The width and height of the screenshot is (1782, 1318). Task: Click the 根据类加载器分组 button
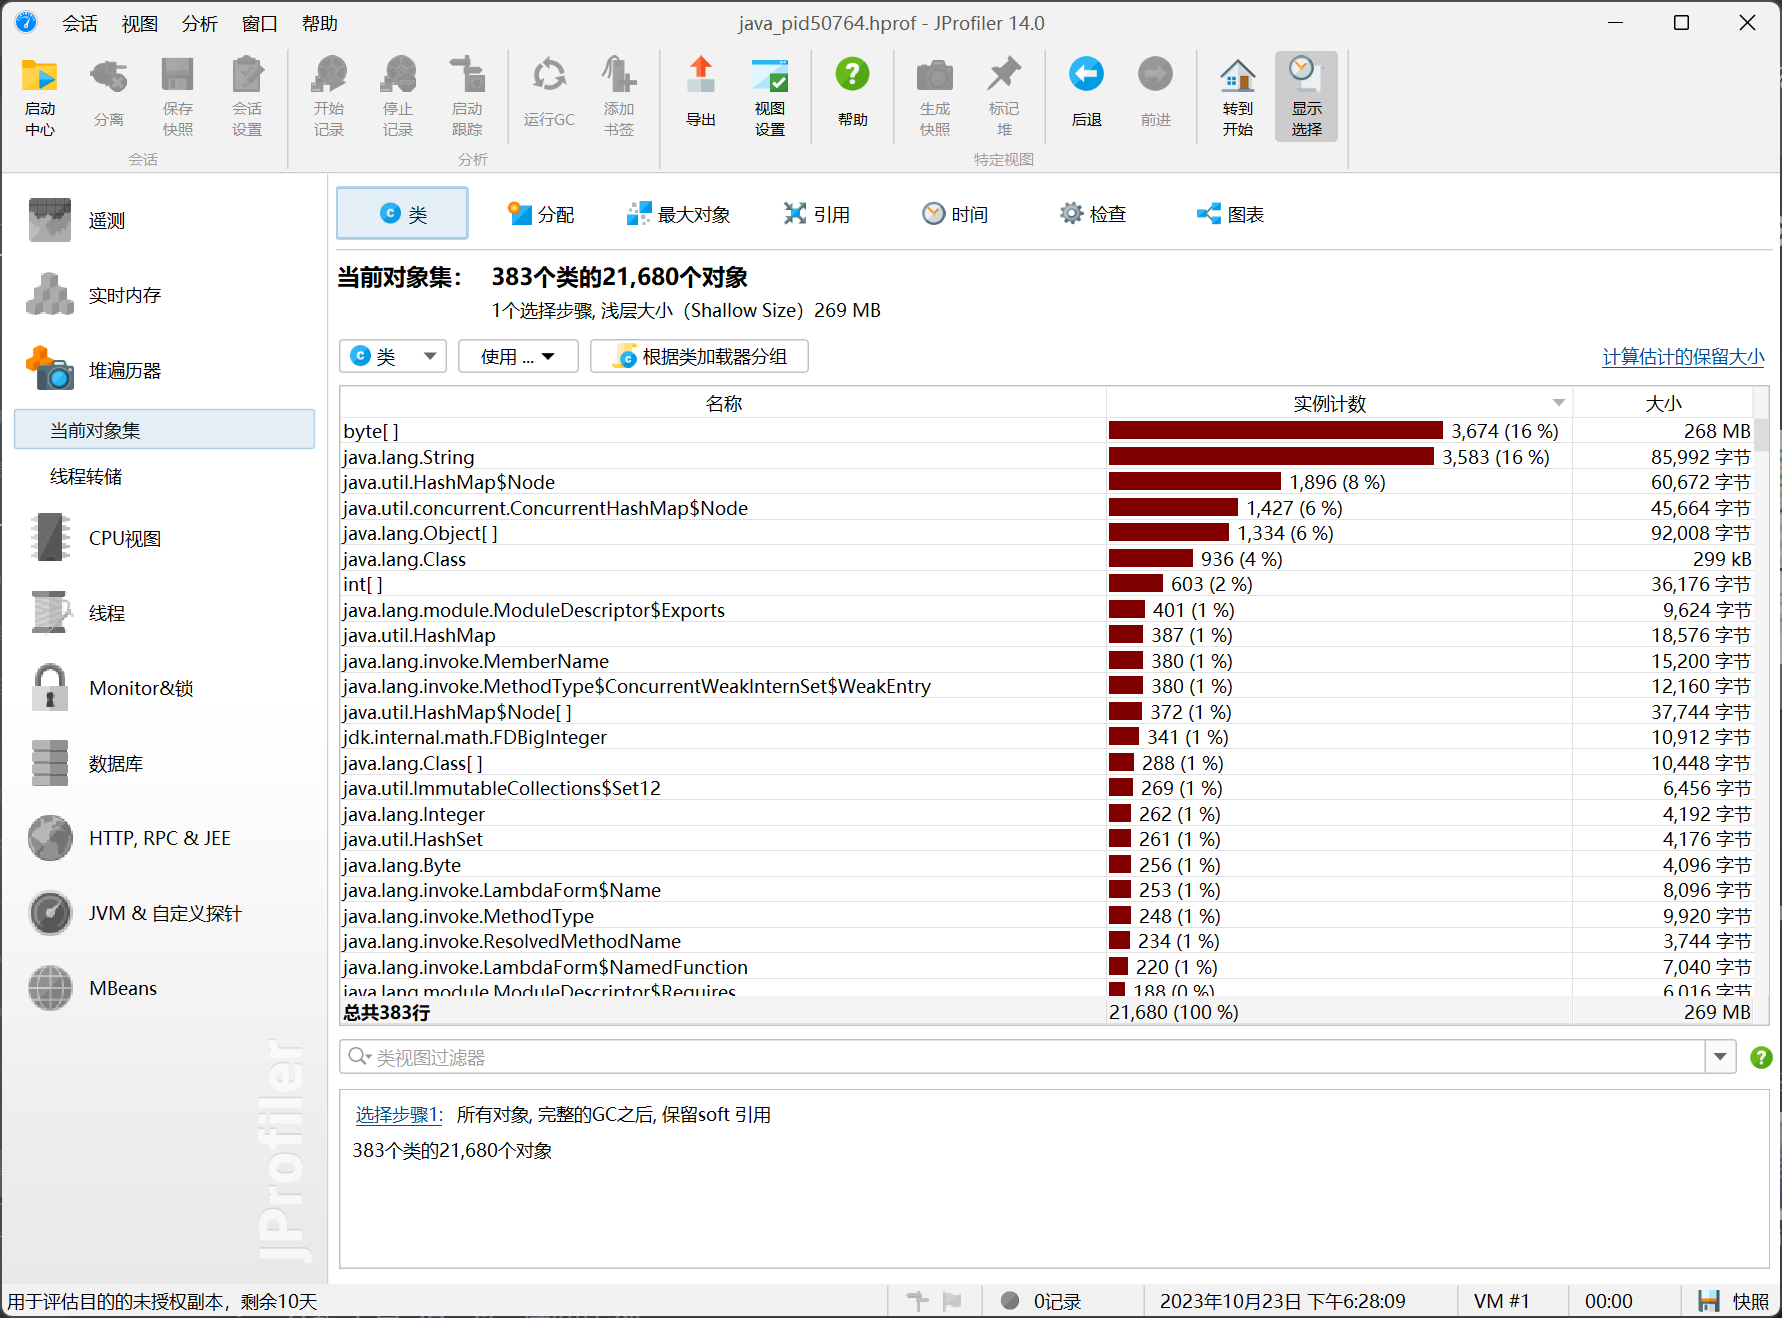(699, 356)
